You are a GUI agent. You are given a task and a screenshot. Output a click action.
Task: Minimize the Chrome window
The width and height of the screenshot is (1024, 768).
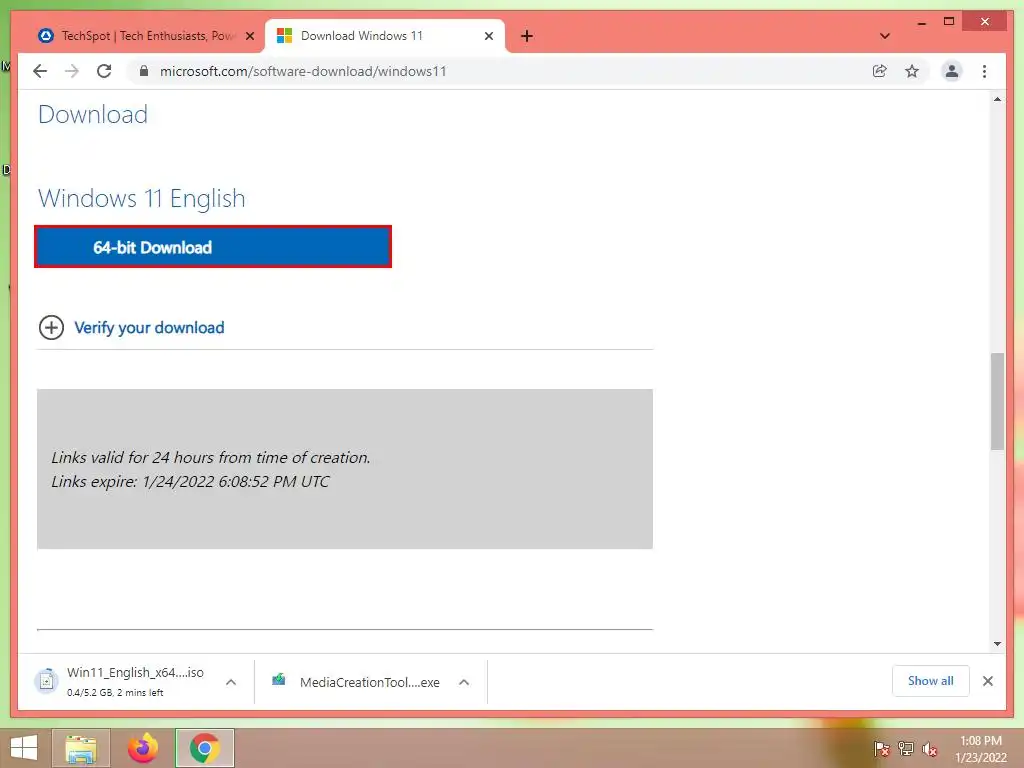pyautogui.click(x=921, y=22)
